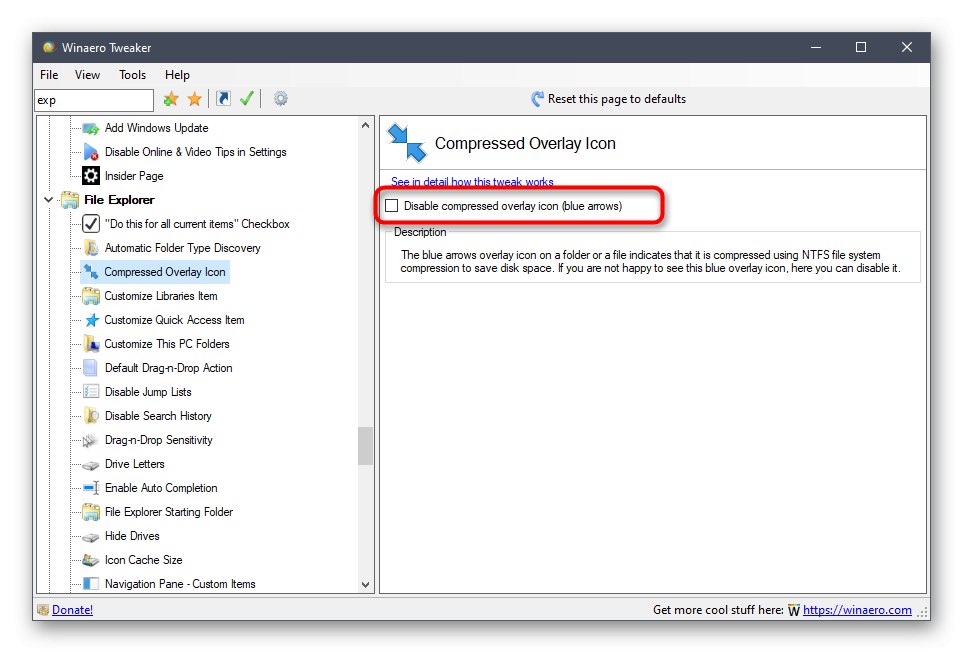Image resolution: width=963 pixels, height=653 pixels.
Task: Open See in detail how this tweak works link
Action: pos(472,182)
